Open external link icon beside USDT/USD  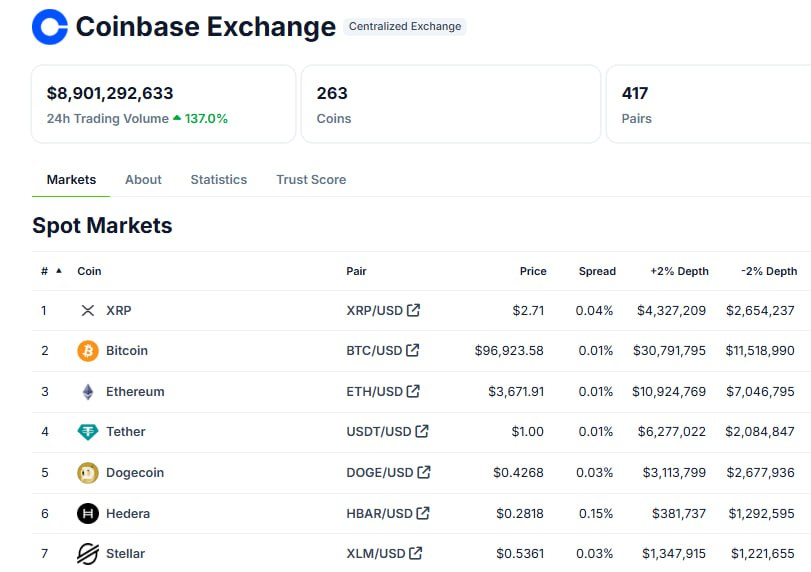[x=422, y=431]
